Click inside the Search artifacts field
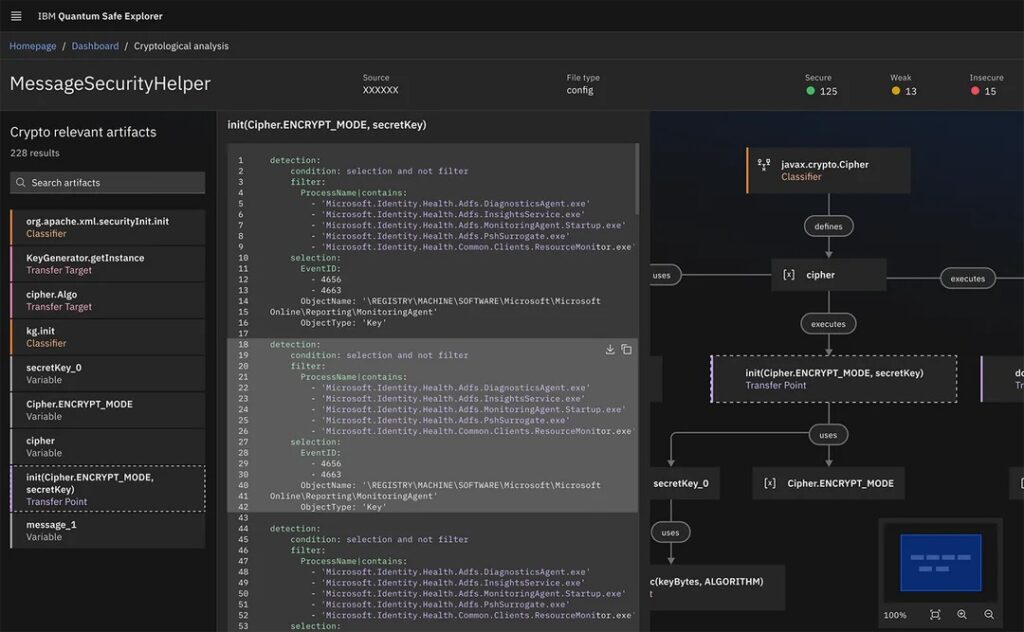 [105, 182]
